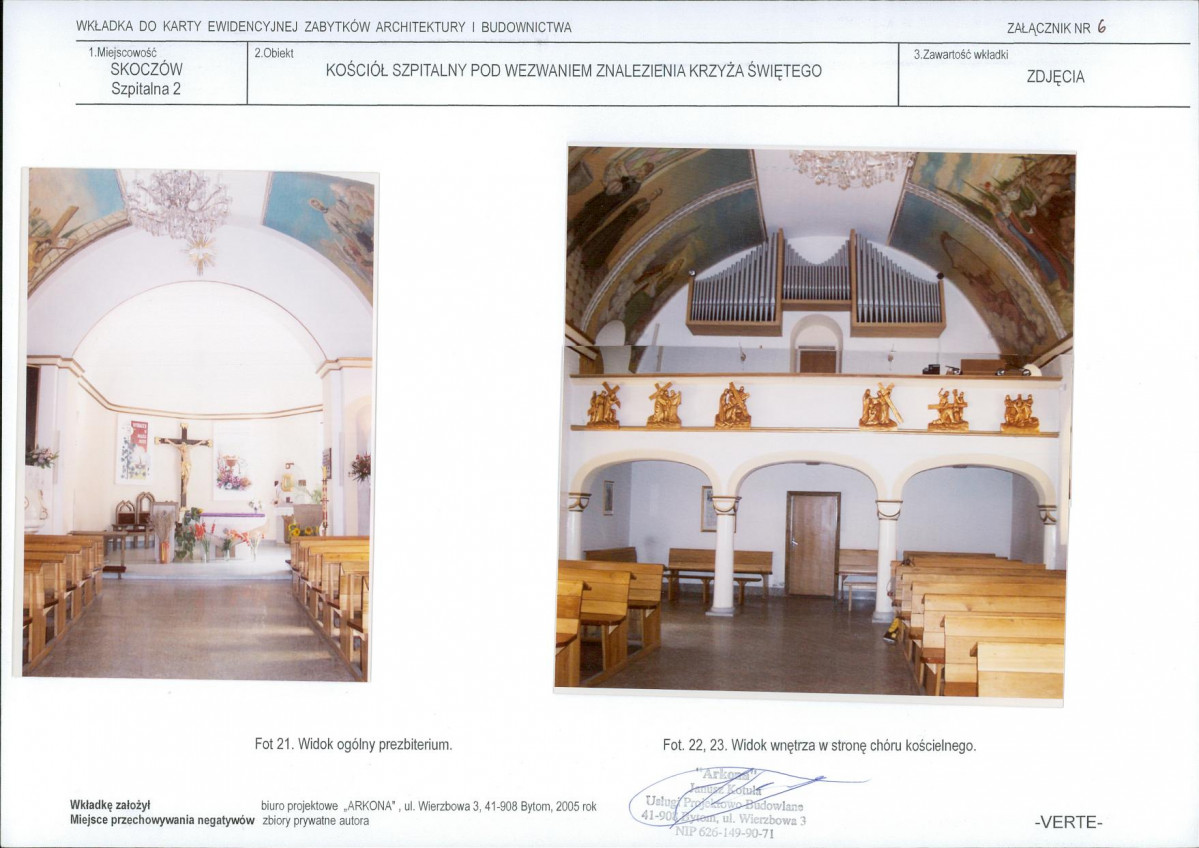Click the ZDJĘCIA content field
This screenshot has width=1199, height=848.
coord(1055,77)
